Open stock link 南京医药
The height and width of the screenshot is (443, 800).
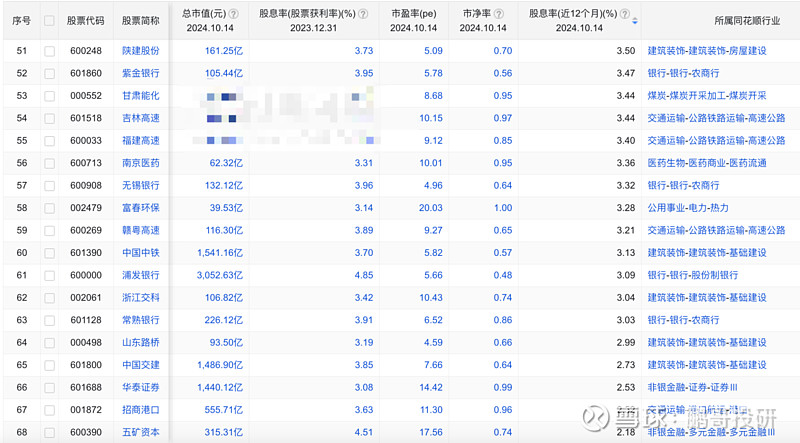tap(141, 163)
